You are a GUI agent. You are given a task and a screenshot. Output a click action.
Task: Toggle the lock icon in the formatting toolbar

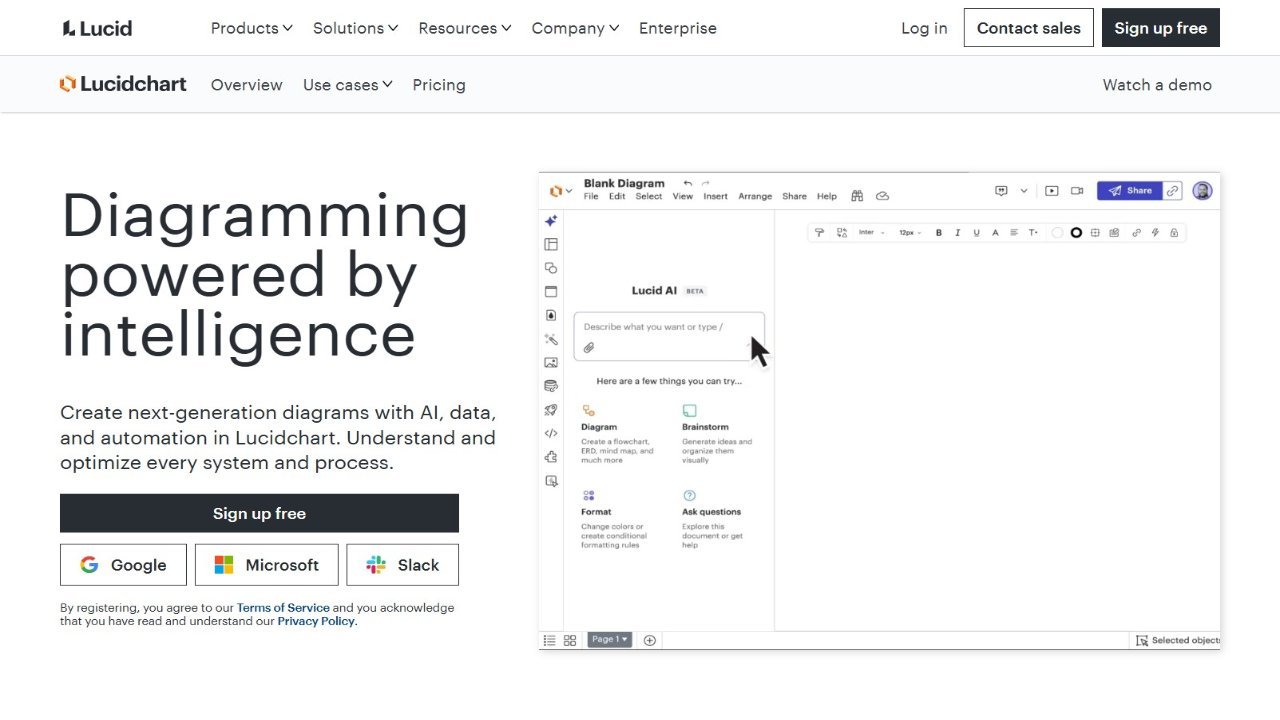[1174, 233]
